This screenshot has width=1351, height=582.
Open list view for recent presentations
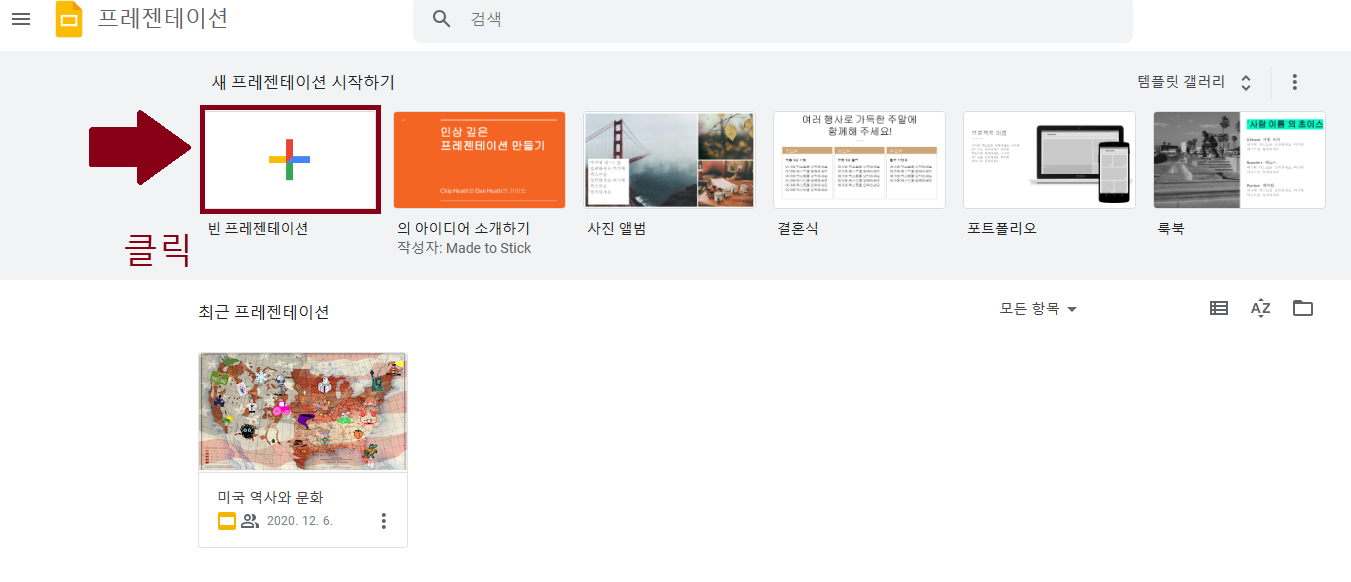point(1218,308)
